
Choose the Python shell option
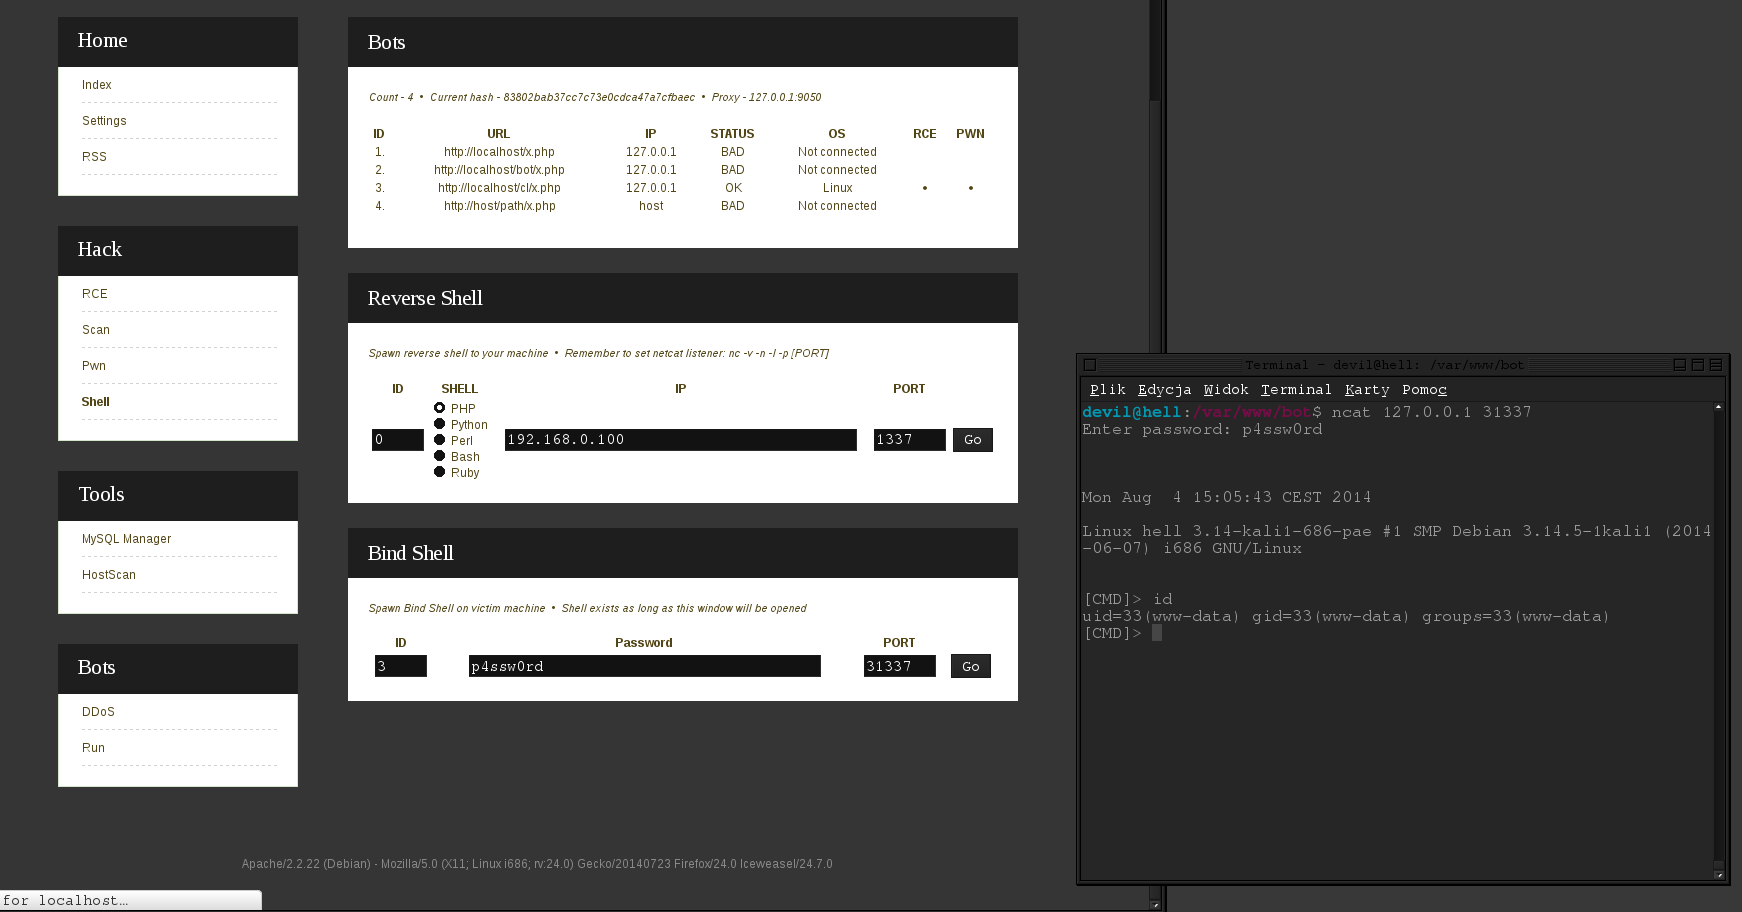coord(439,424)
